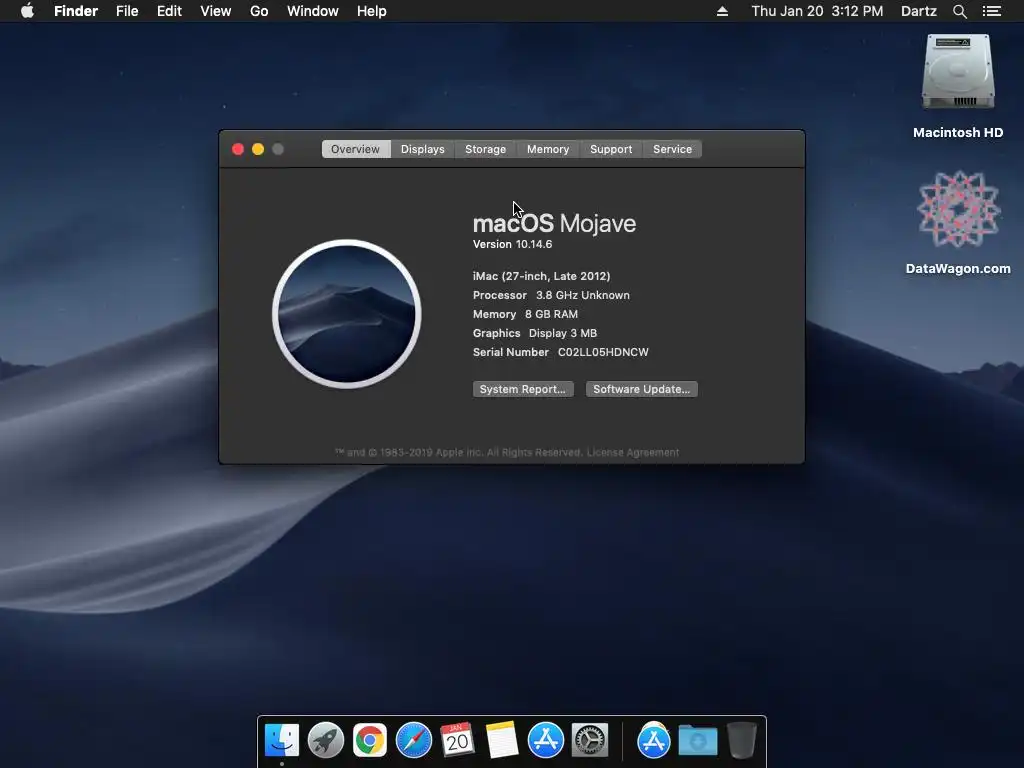Click the 8 GB RAM memory value
Image resolution: width=1024 pixels, height=768 pixels.
(x=551, y=314)
